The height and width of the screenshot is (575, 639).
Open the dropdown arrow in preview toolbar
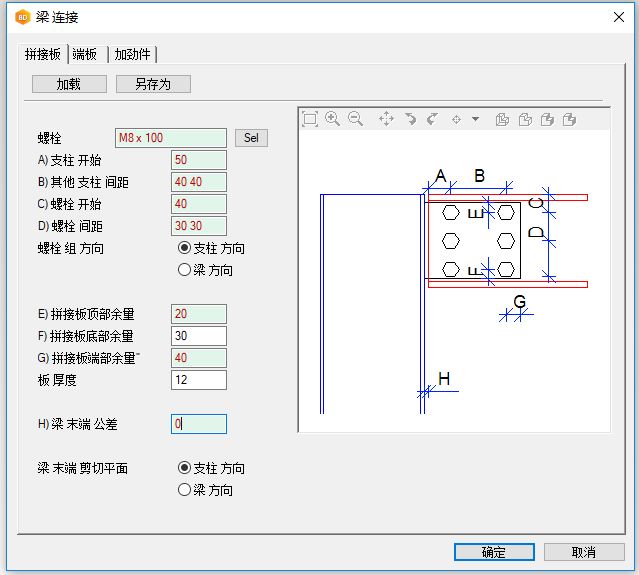pyautogui.click(x=475, y=119)
